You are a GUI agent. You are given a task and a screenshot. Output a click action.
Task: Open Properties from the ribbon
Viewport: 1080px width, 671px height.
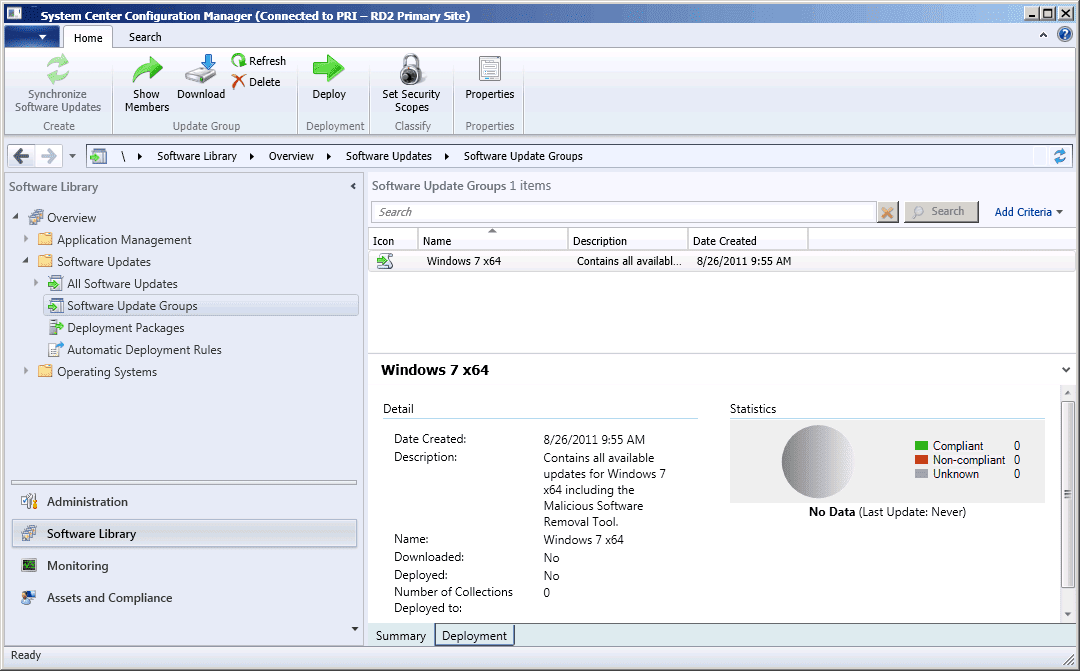click(490, 77)
